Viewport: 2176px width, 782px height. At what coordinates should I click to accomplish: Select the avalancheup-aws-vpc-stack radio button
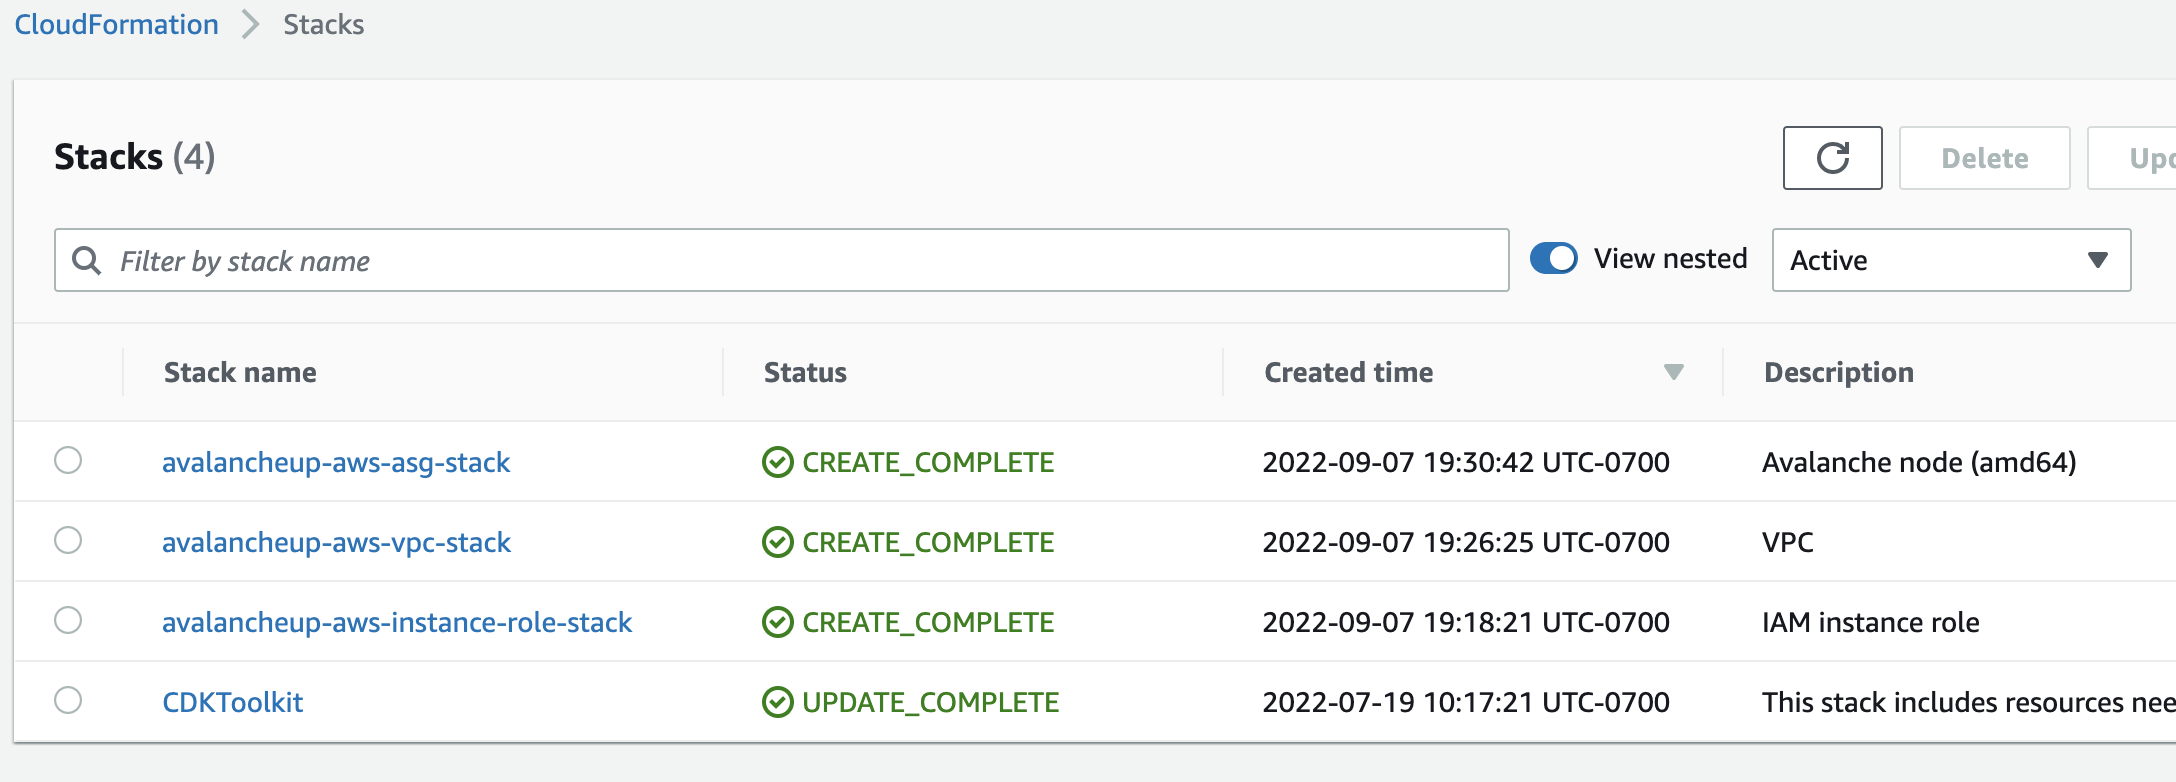[68, 541]
